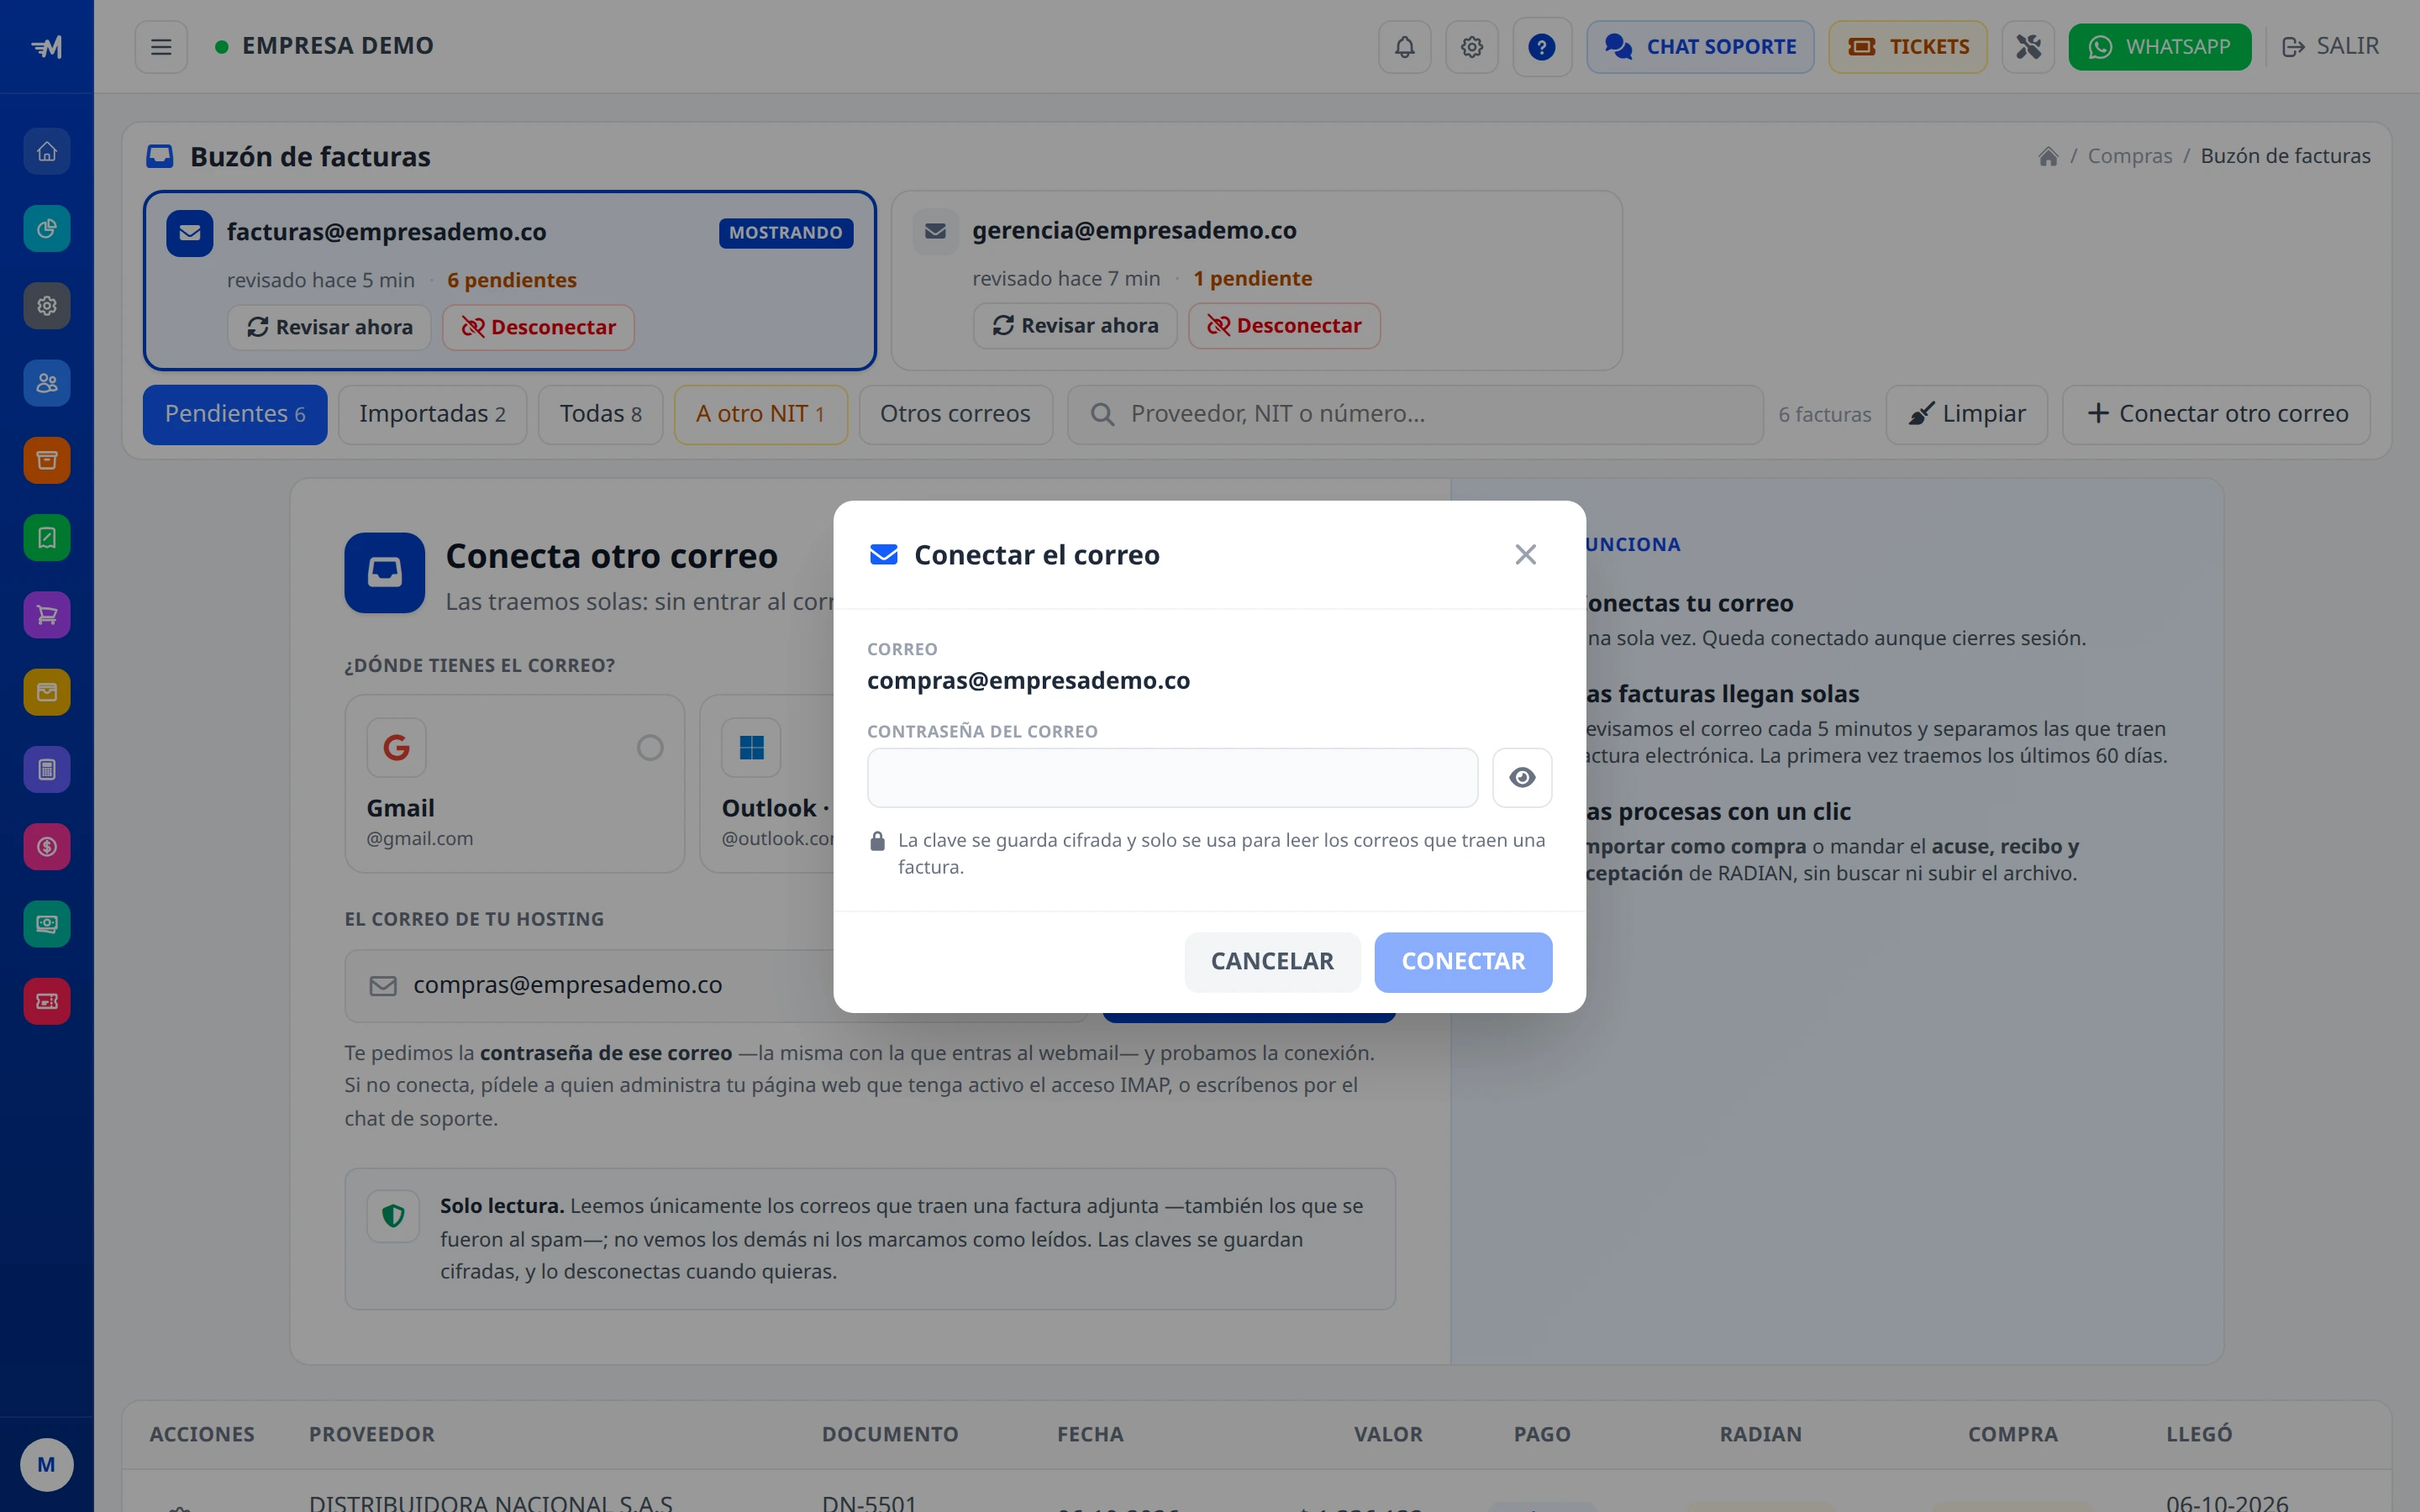Open the blue help question-mark icon
The height and width of the screenshot is (1512, 2420).
pyautogui.click(x=1541, y=47)
